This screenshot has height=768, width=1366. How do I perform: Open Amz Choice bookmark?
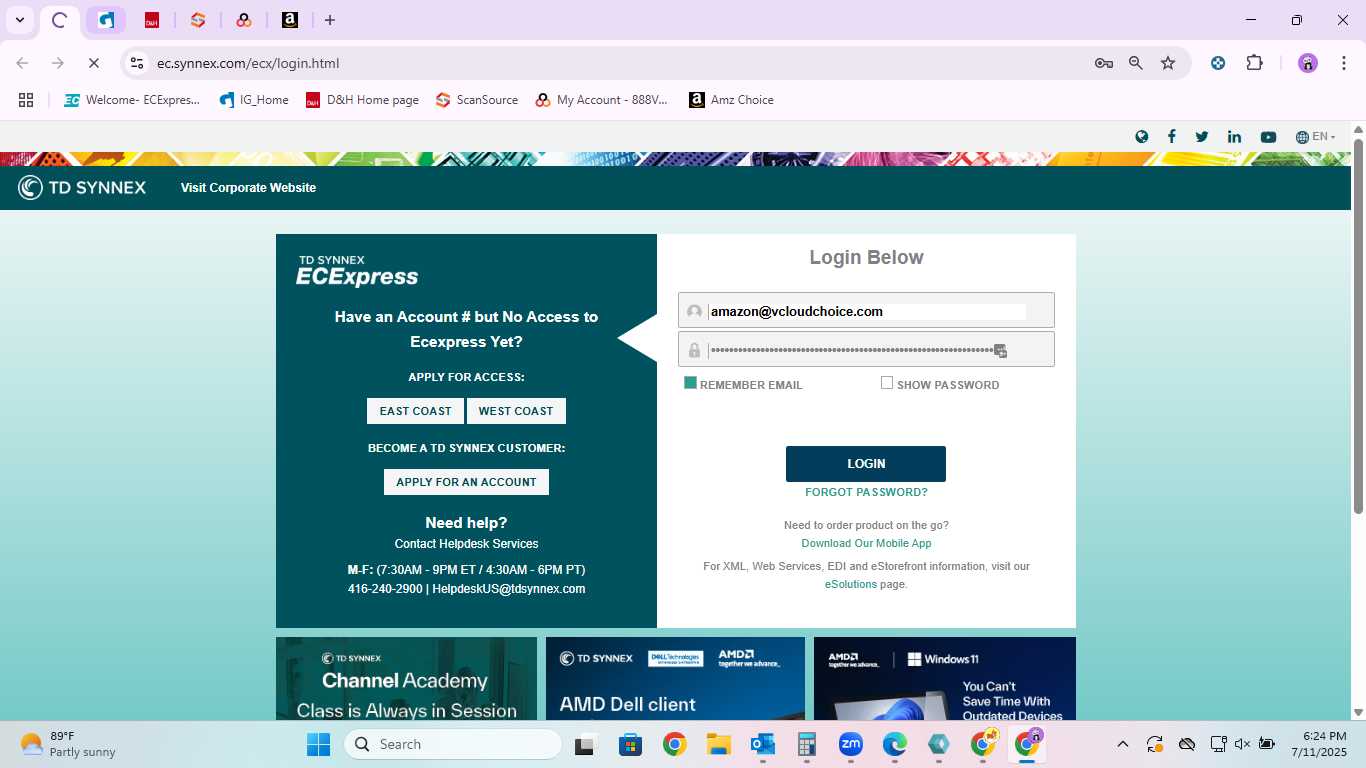click(731, 100)
